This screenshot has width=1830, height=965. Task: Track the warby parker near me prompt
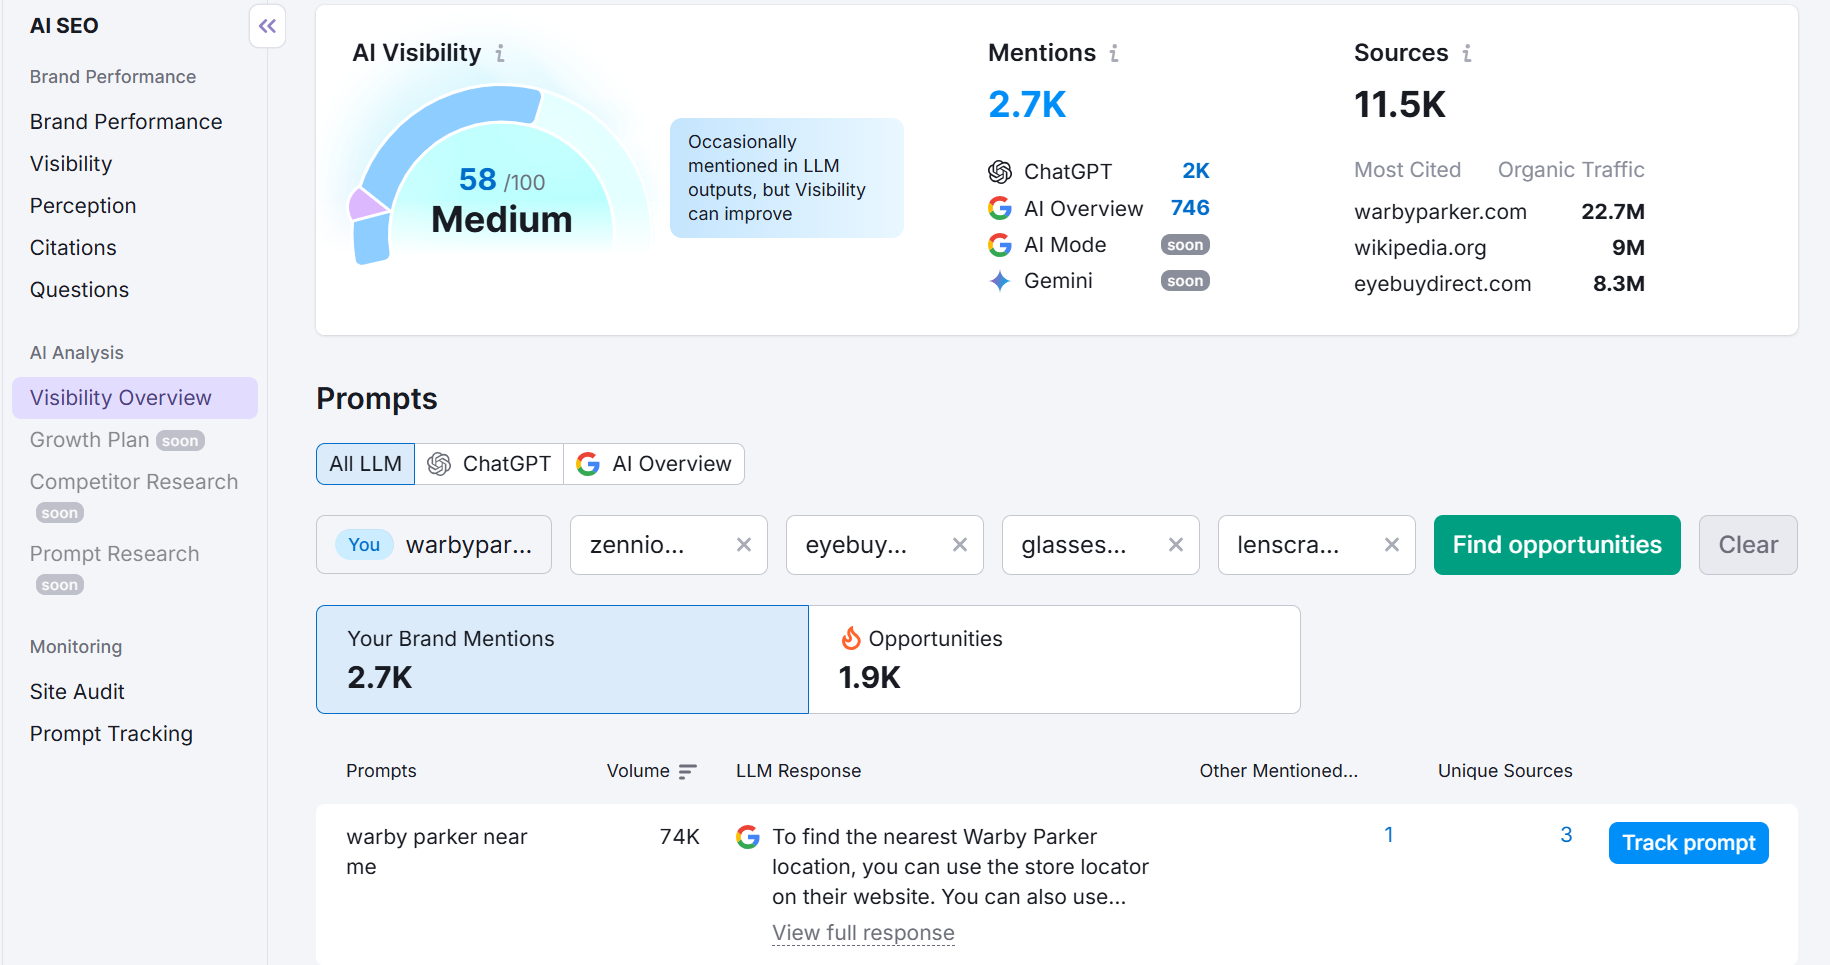point(1688,843)
